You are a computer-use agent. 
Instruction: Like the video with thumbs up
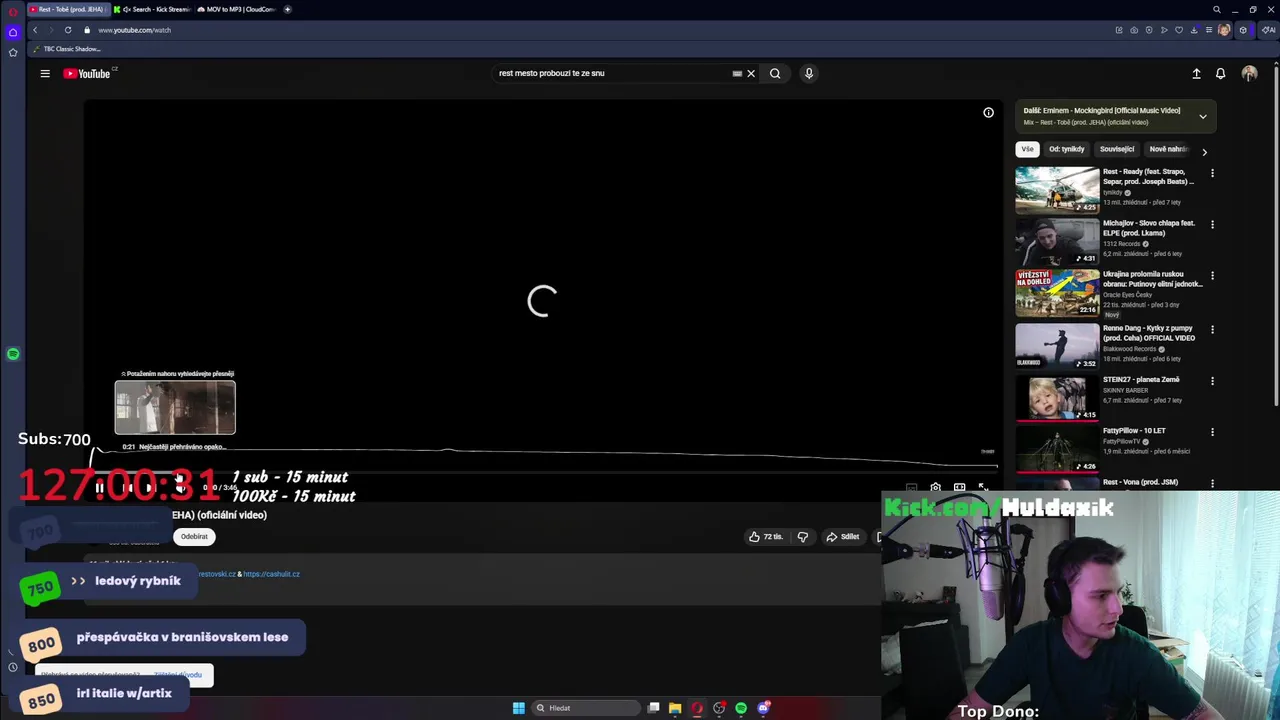[x=766, y=537]
